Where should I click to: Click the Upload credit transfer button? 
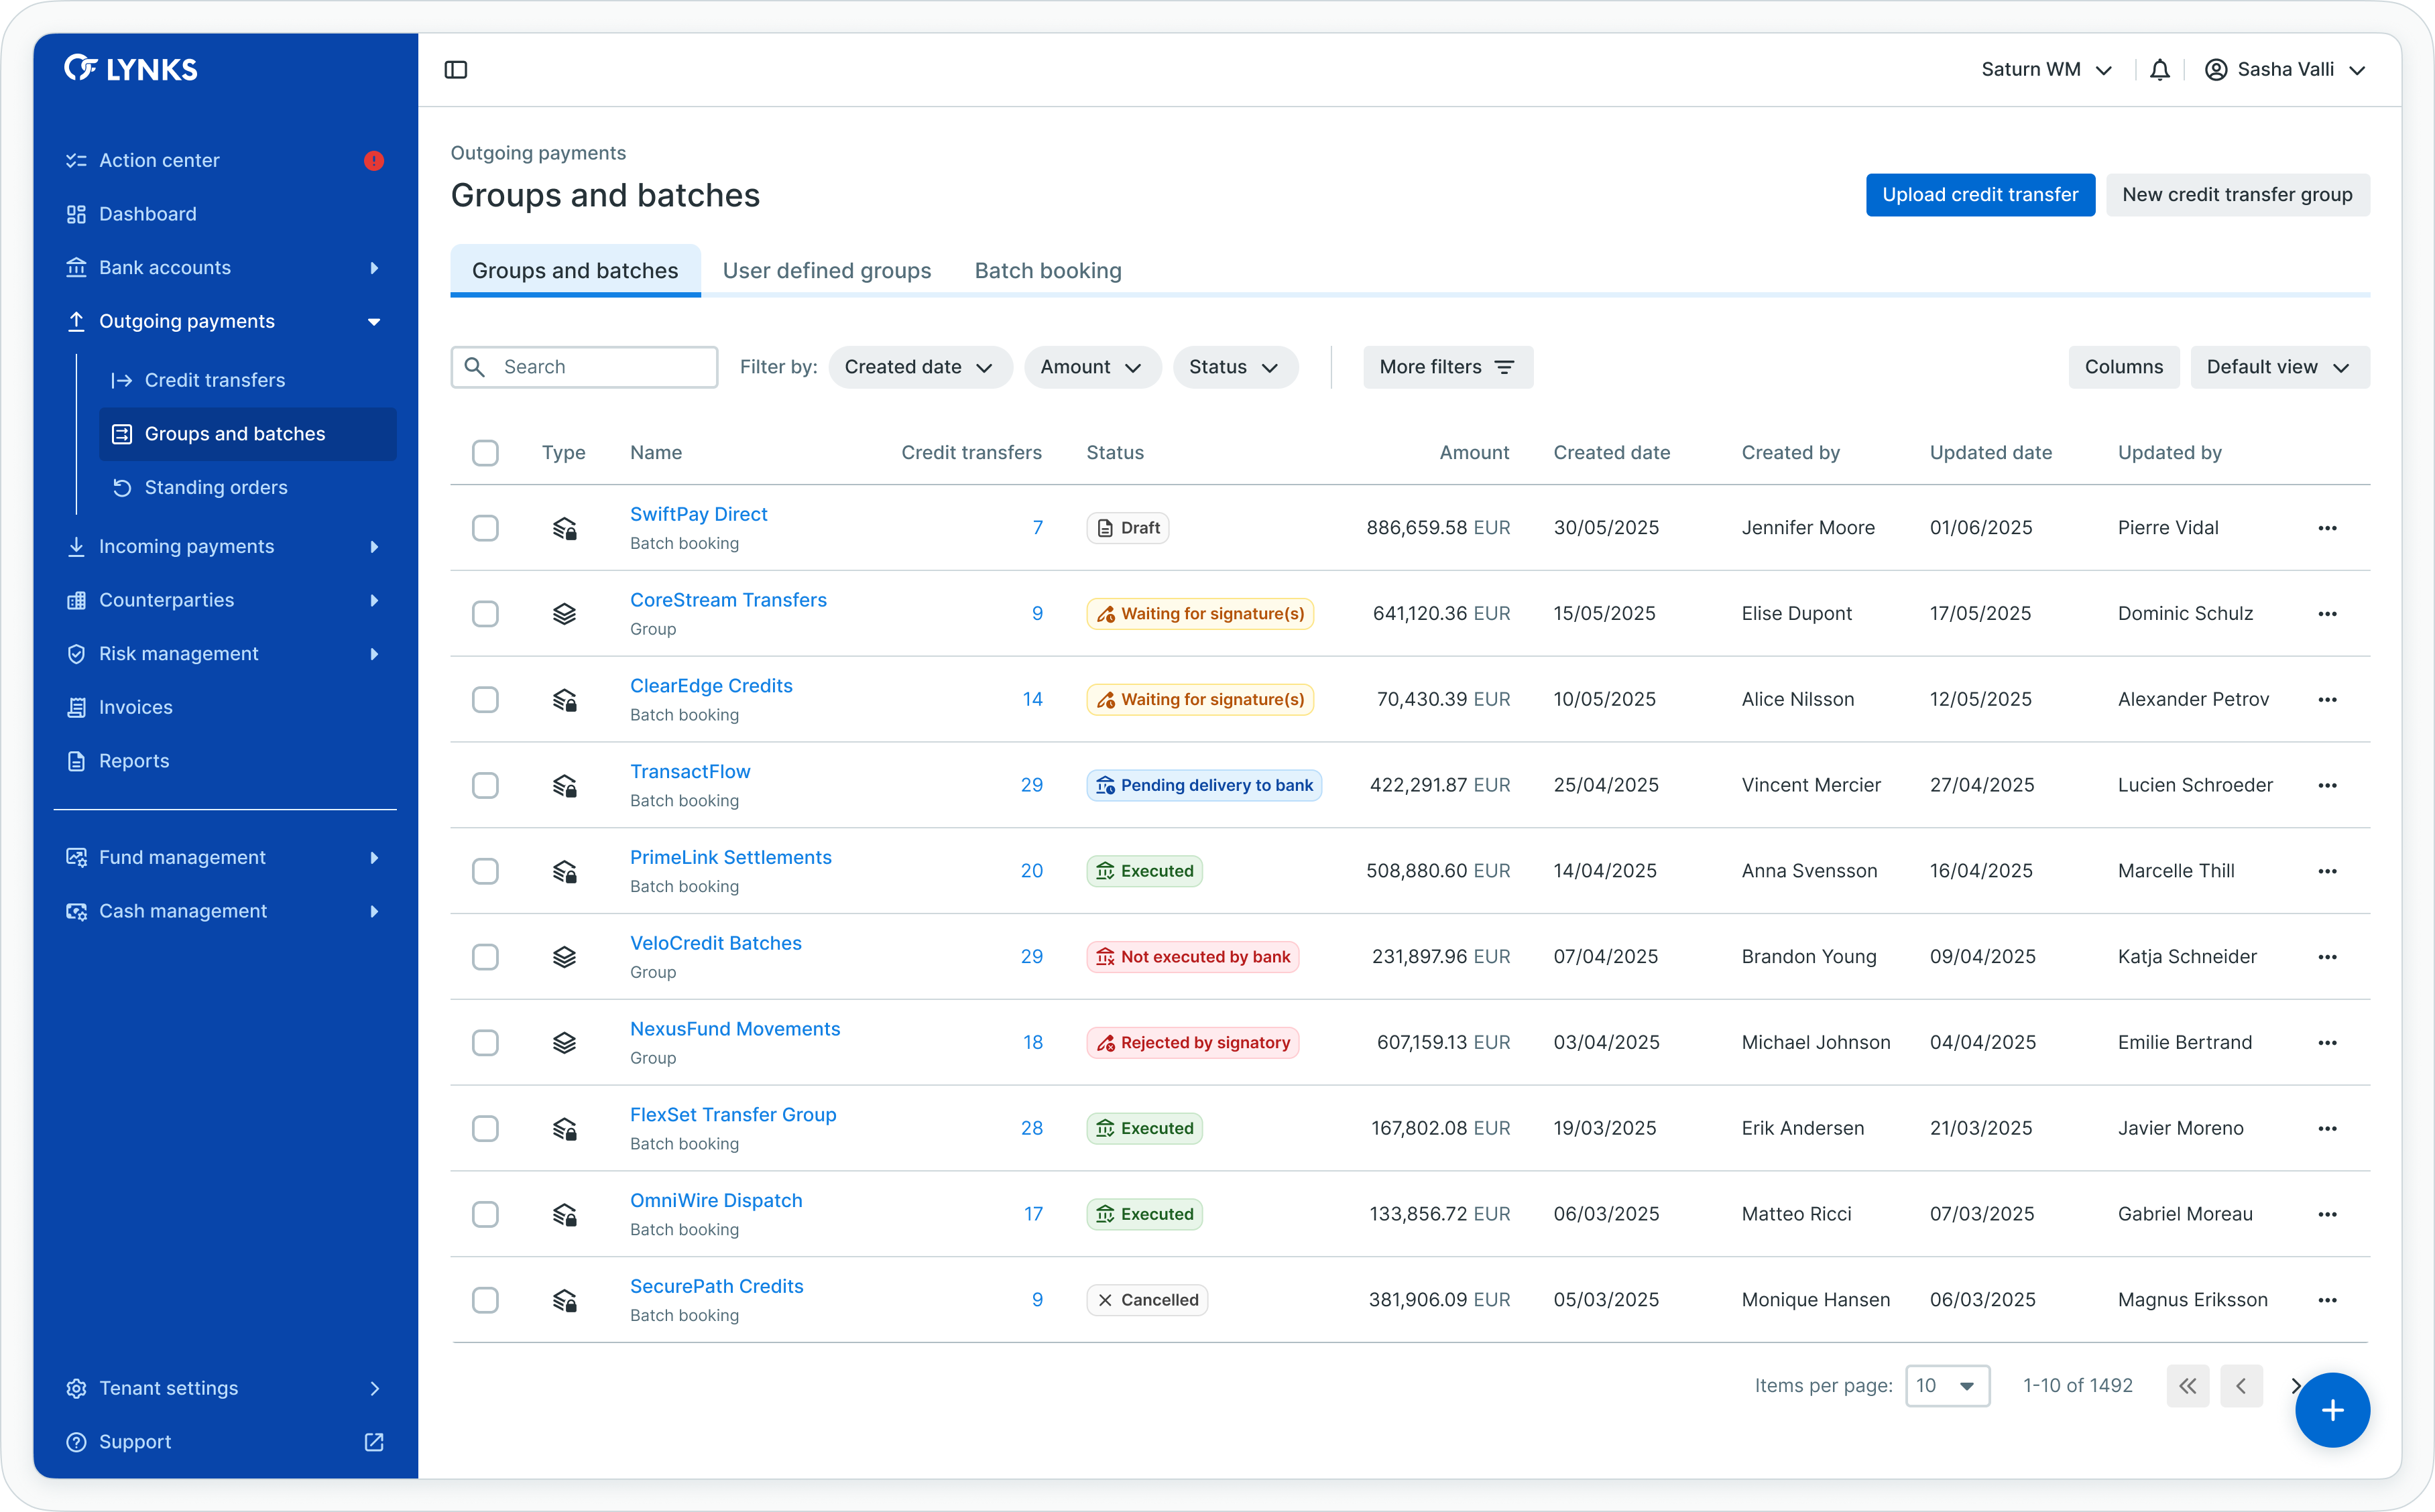click(1979, 195)
